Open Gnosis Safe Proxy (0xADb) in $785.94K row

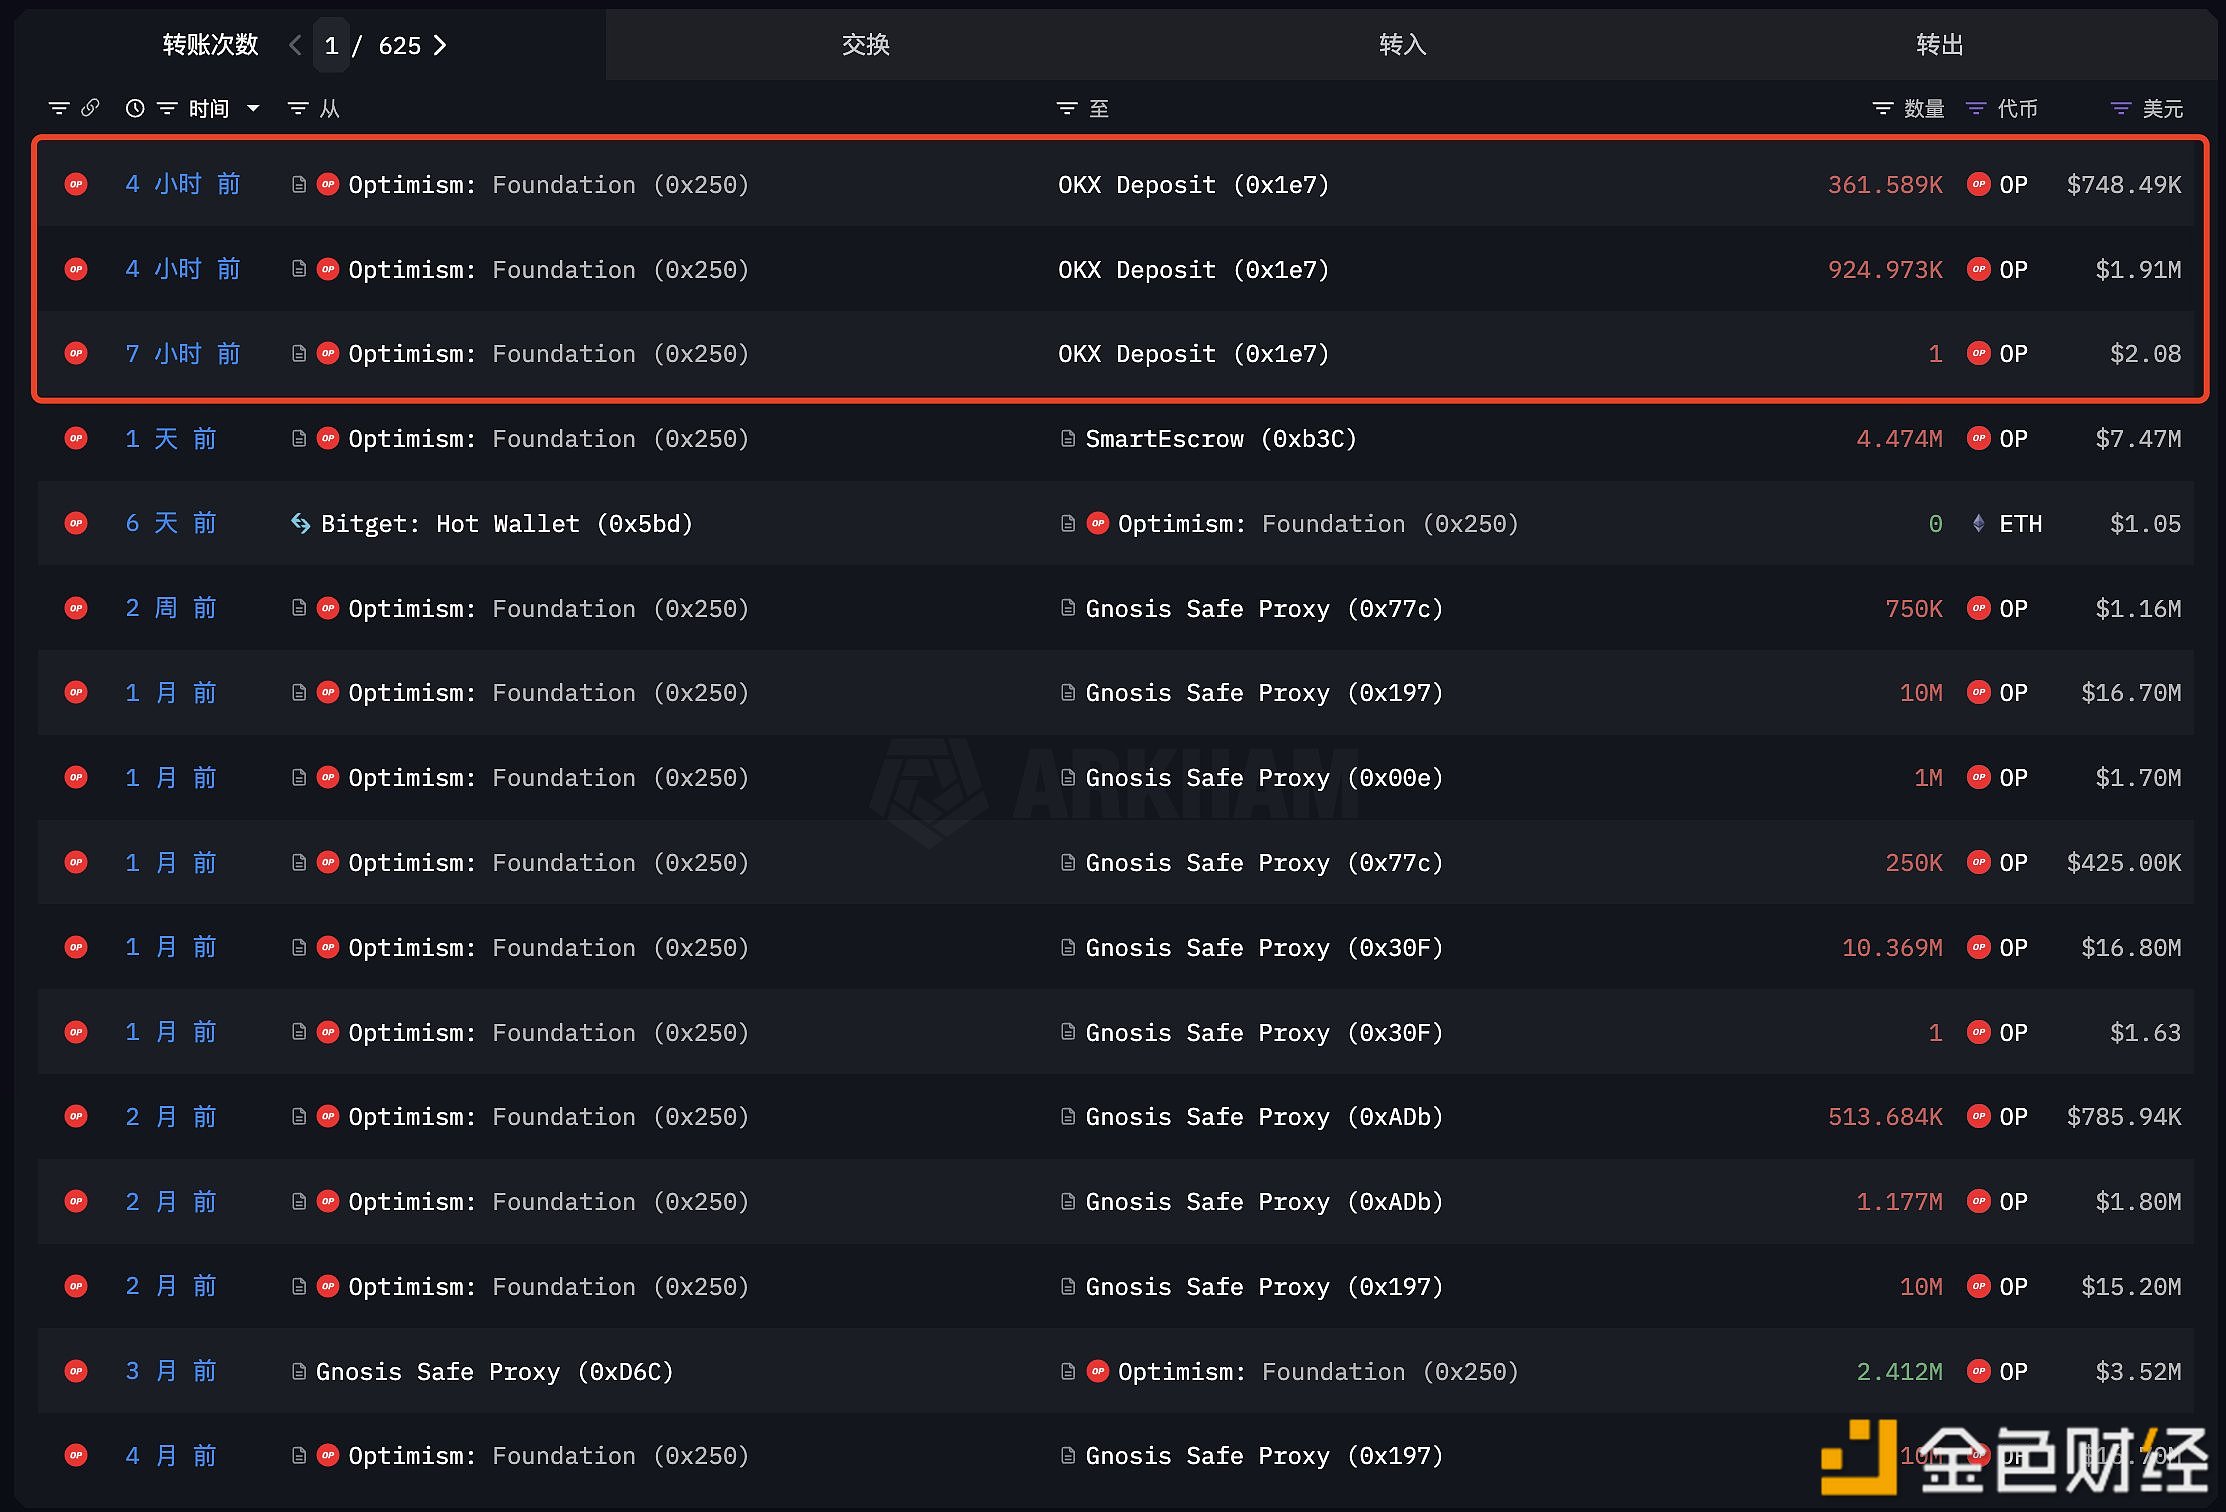(x=1265, y=1117)
